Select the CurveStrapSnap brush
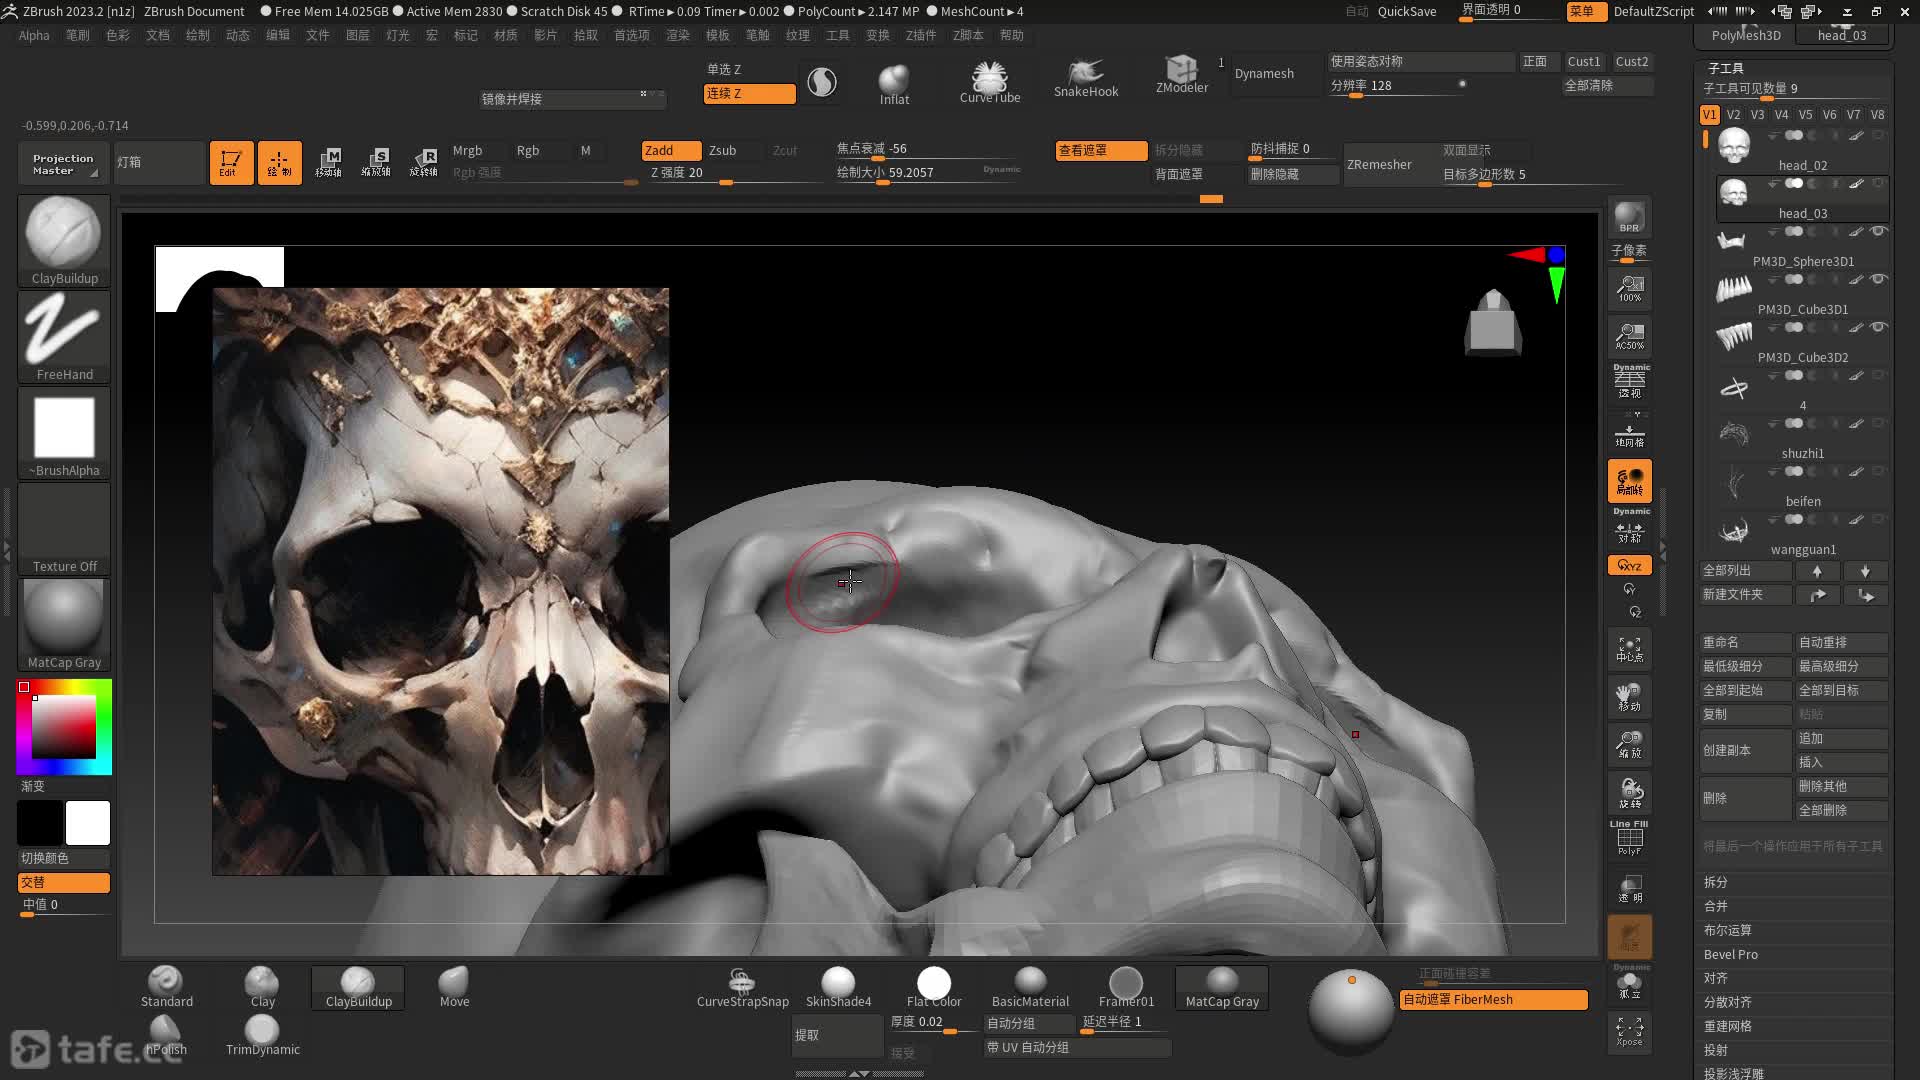The width and height of the screenshot is (1920, 1080). tap(742, 987)
